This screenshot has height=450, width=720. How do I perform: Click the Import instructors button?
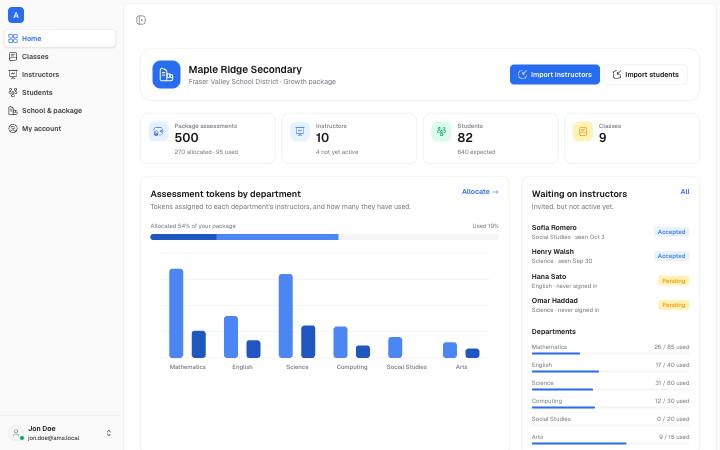[x=555, y=74]
